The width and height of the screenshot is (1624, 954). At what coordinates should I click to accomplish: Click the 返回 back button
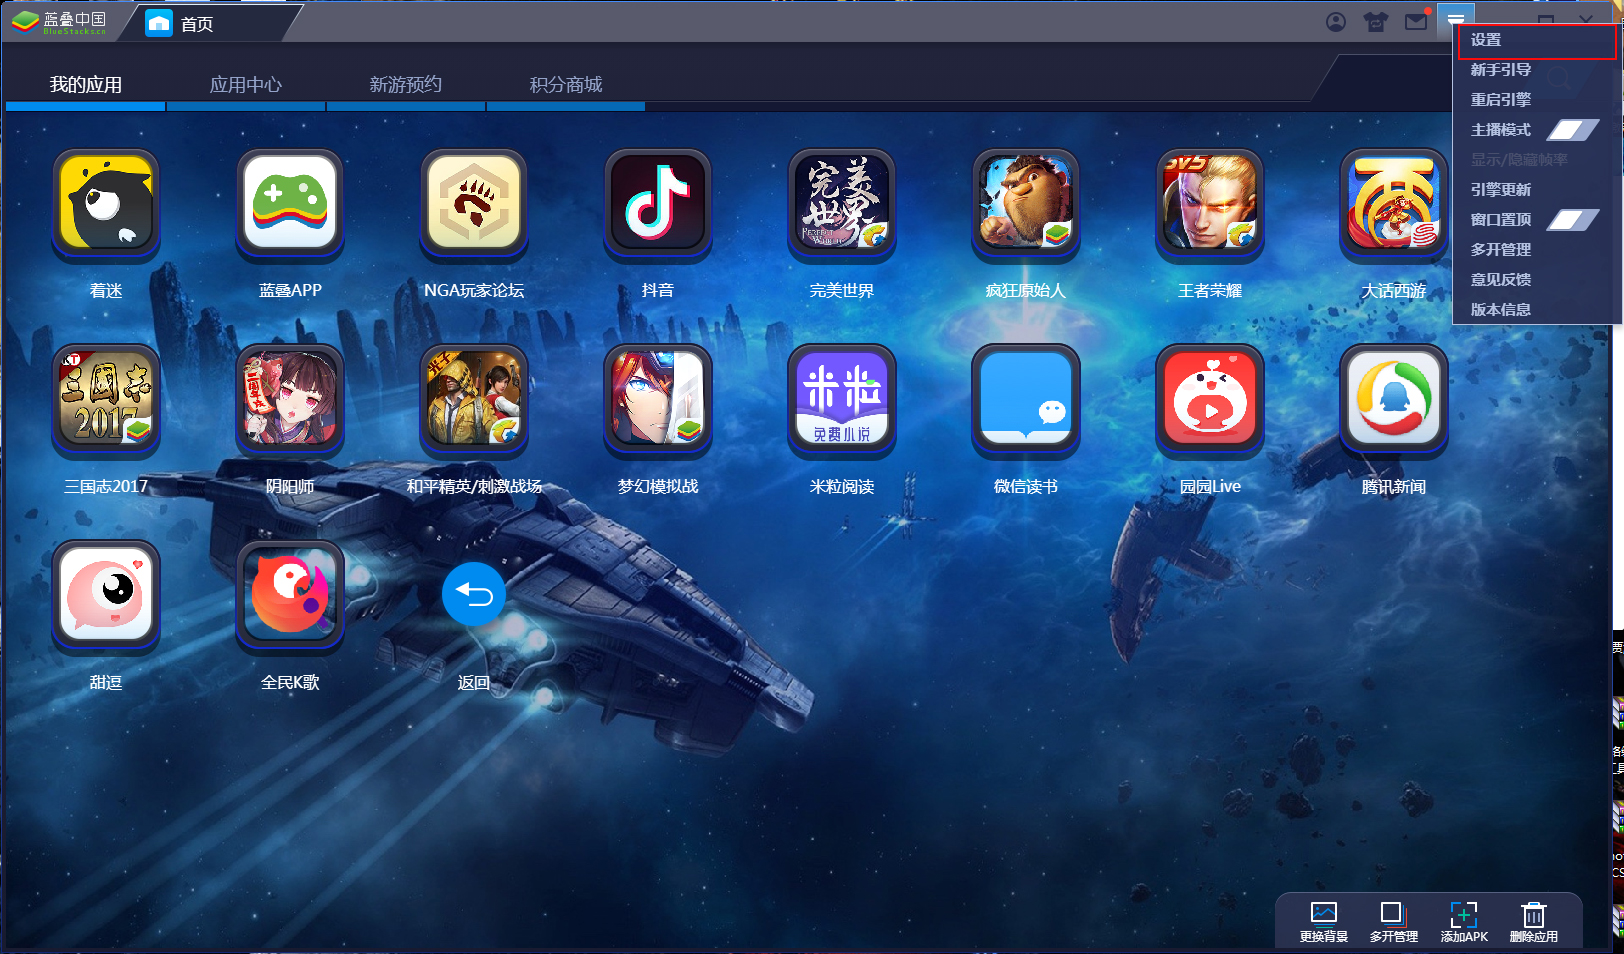pos(474,593)
